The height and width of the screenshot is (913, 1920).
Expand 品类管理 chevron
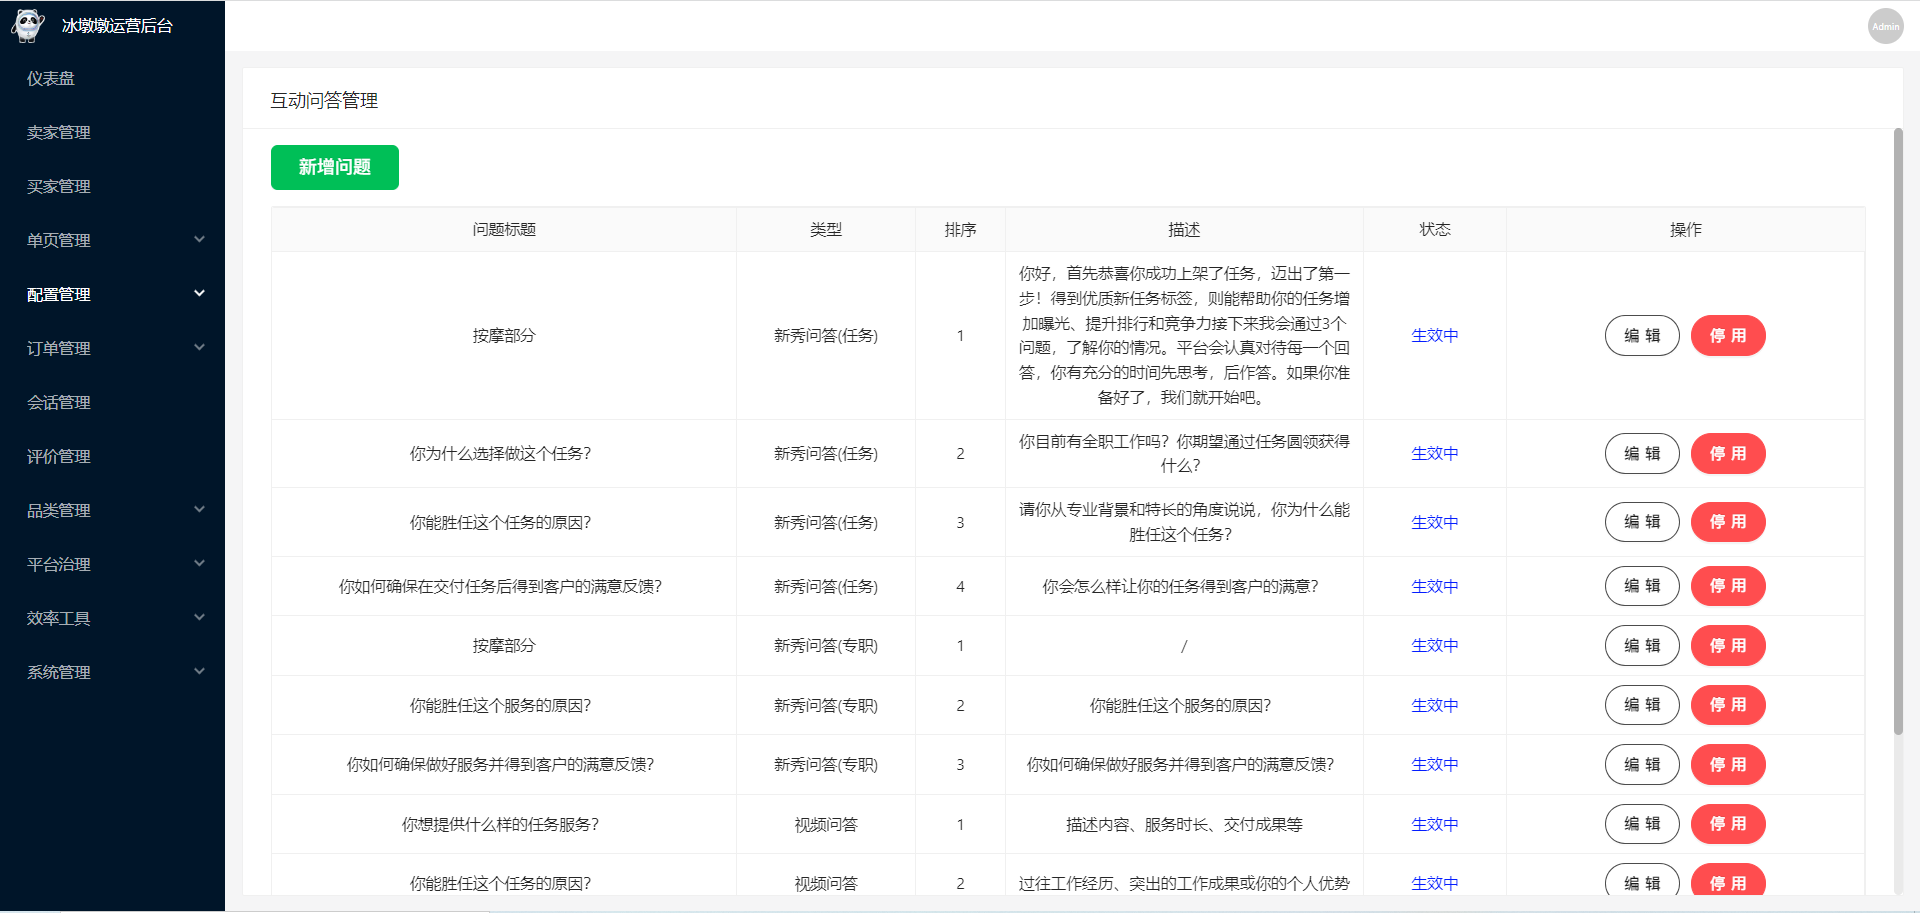(x=199, y=510)
